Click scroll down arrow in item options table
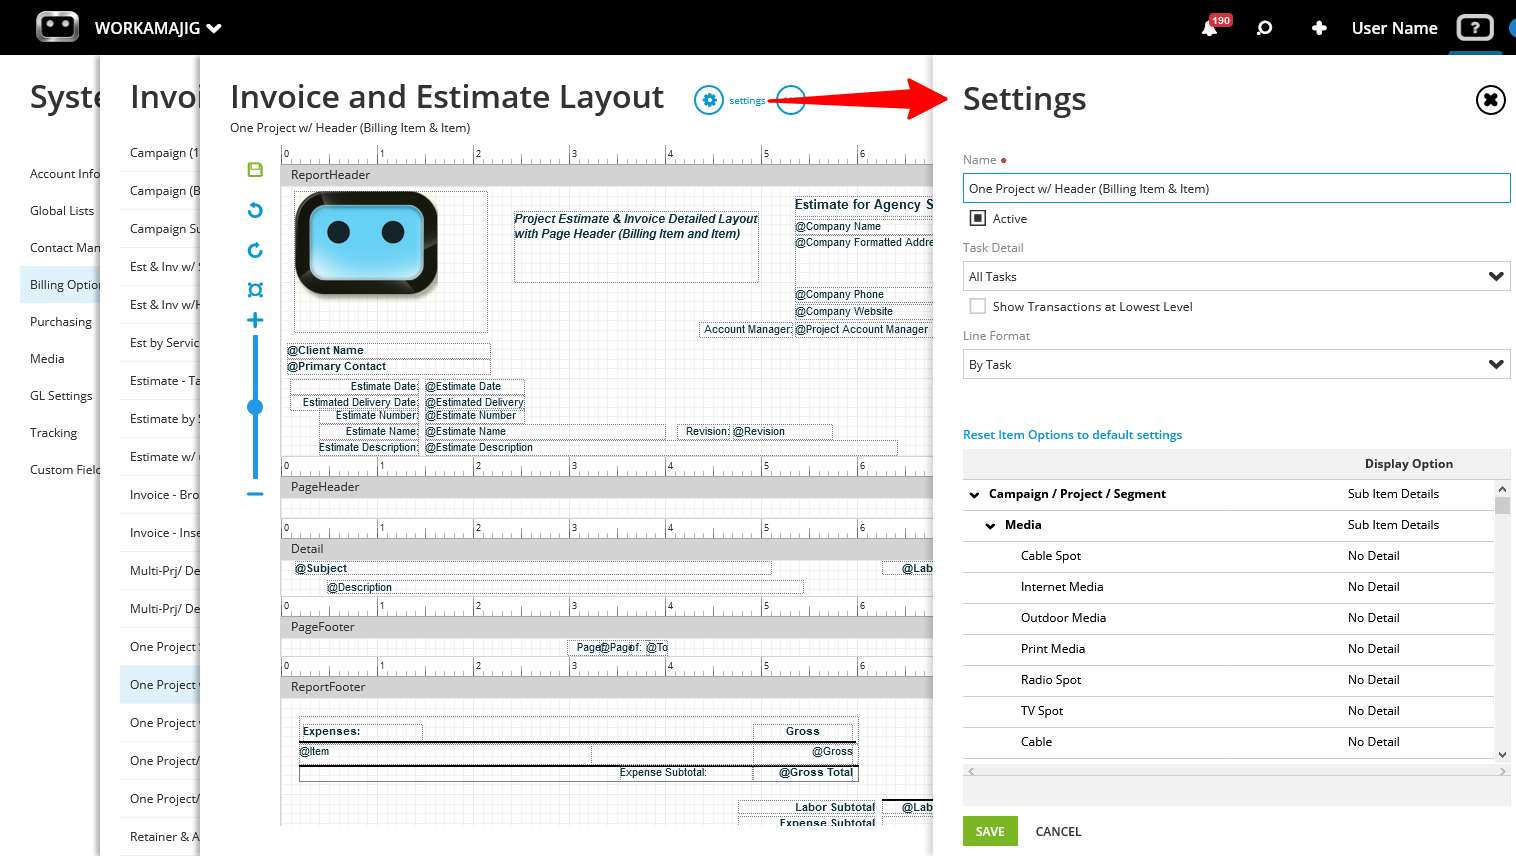1516x856 pixels. coord(1502,755)
